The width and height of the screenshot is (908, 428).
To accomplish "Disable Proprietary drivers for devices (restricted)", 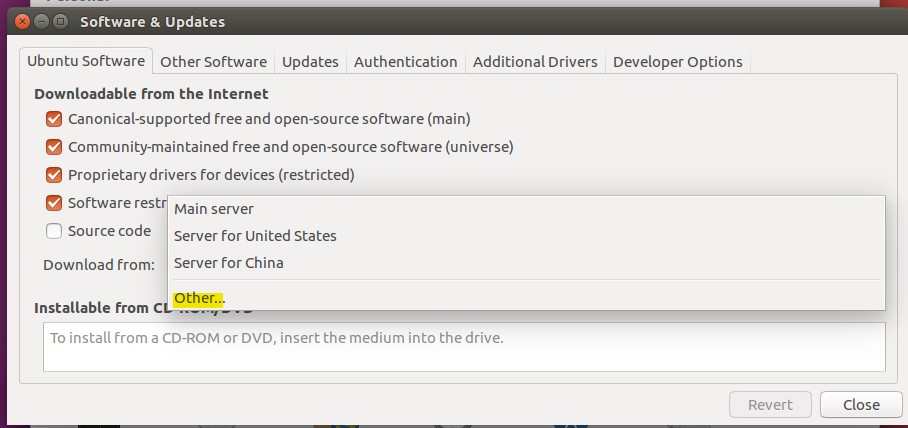I will click(54, 175).
